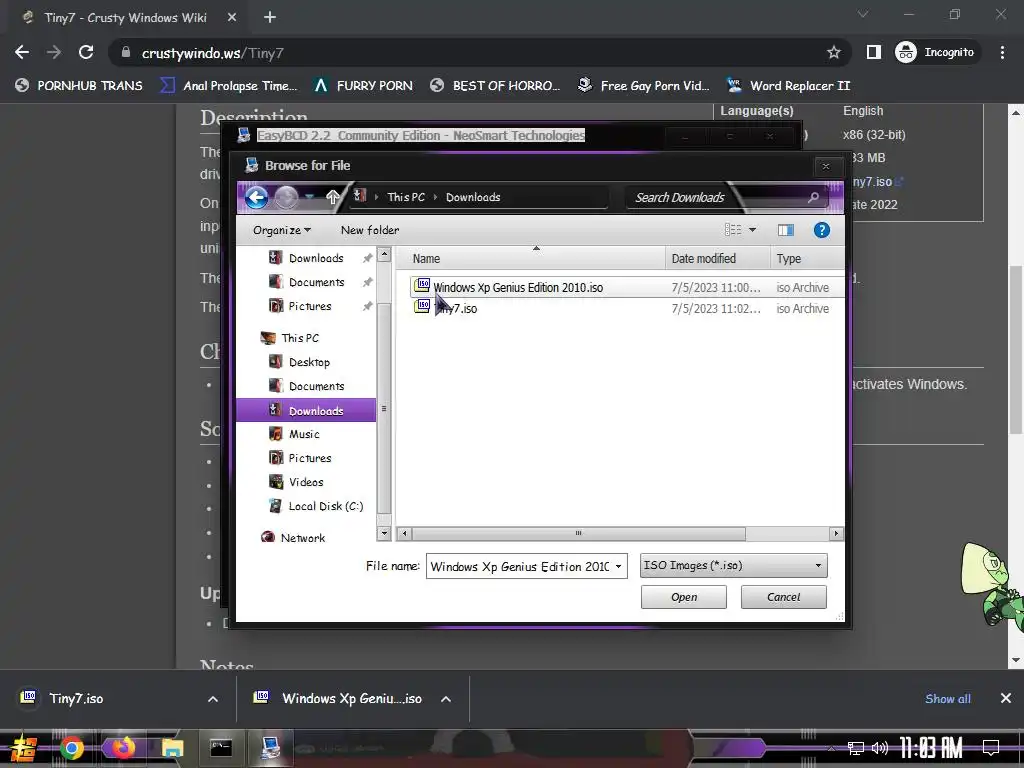Image resolution: width=1024 pixels, height=768 pixels.
Task: Click ISO icon of Windows Xp Genius Edition
Action: (422, 285)
